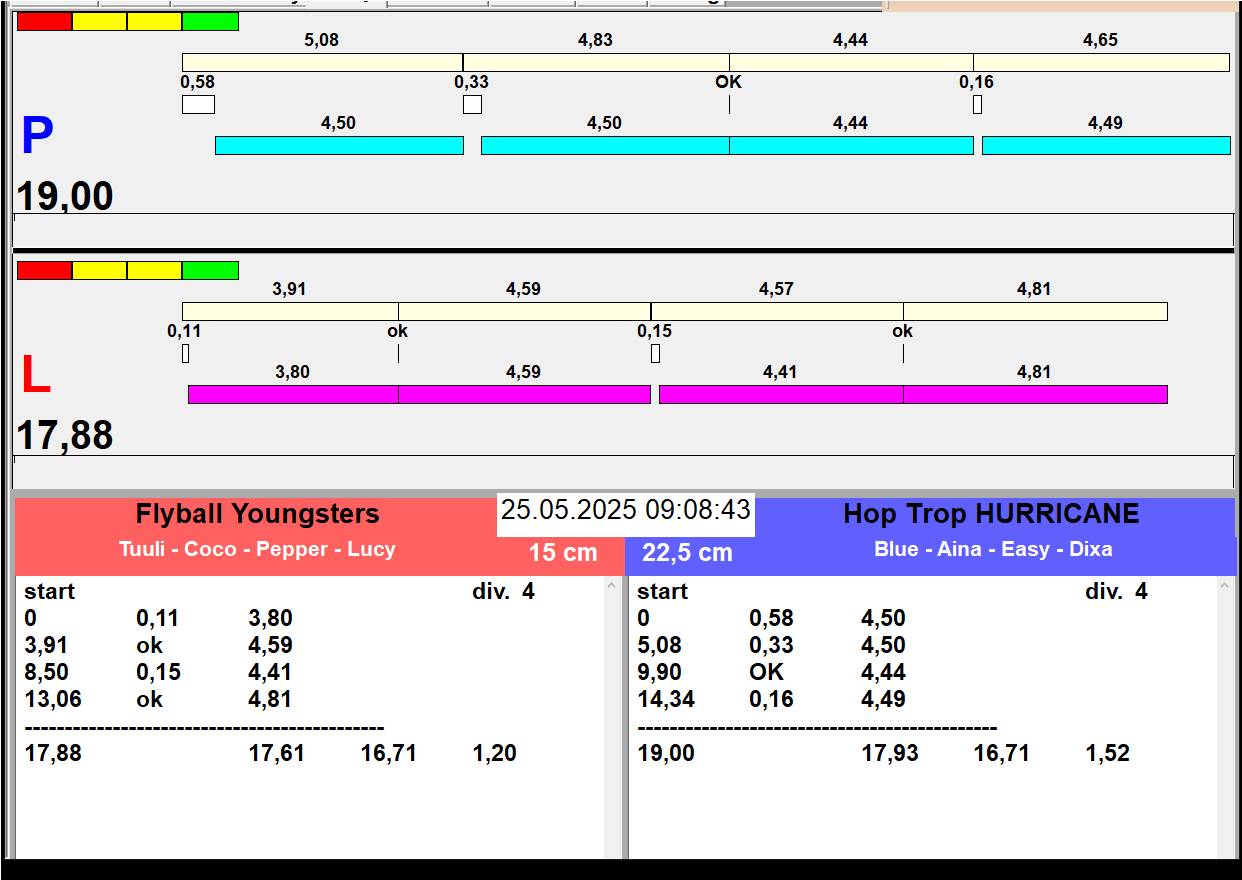Click the empty field below lane P time 19,00
This screenshot has width=1242, height=880.
point(623,229)
